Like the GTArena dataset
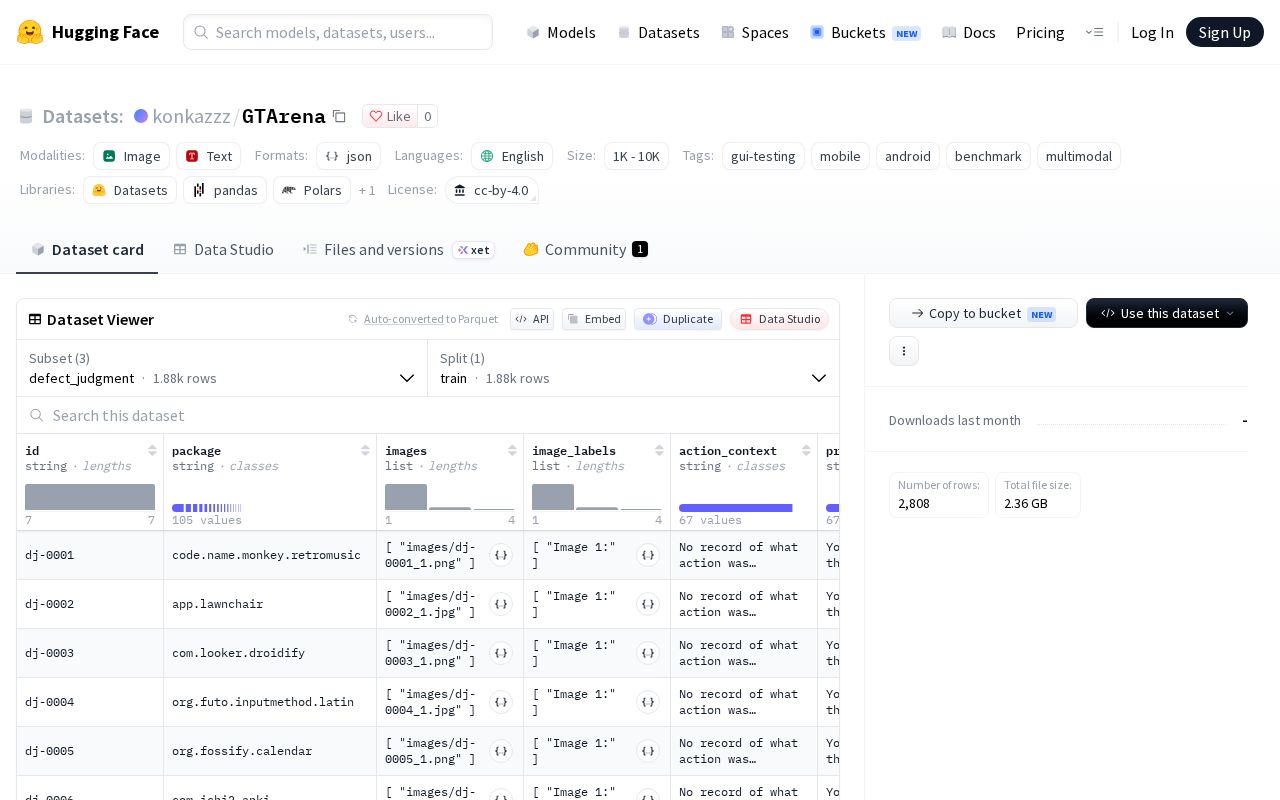 pyautogui.click(x=390, y=116)
